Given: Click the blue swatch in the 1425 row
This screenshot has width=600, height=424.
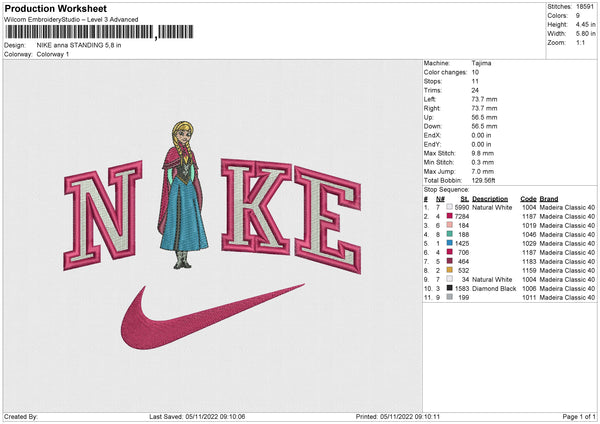Looking at the screenshot, I should coord(449,243).
